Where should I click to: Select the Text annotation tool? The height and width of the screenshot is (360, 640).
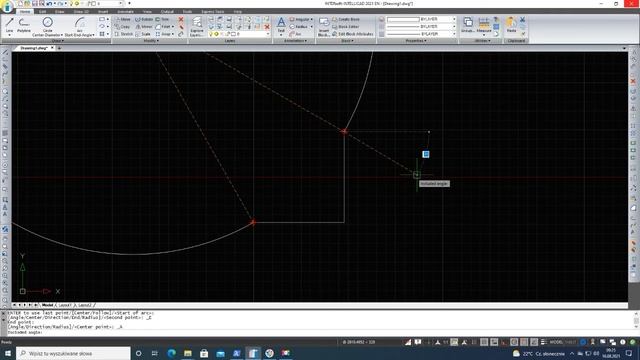[x=281, y=25]
